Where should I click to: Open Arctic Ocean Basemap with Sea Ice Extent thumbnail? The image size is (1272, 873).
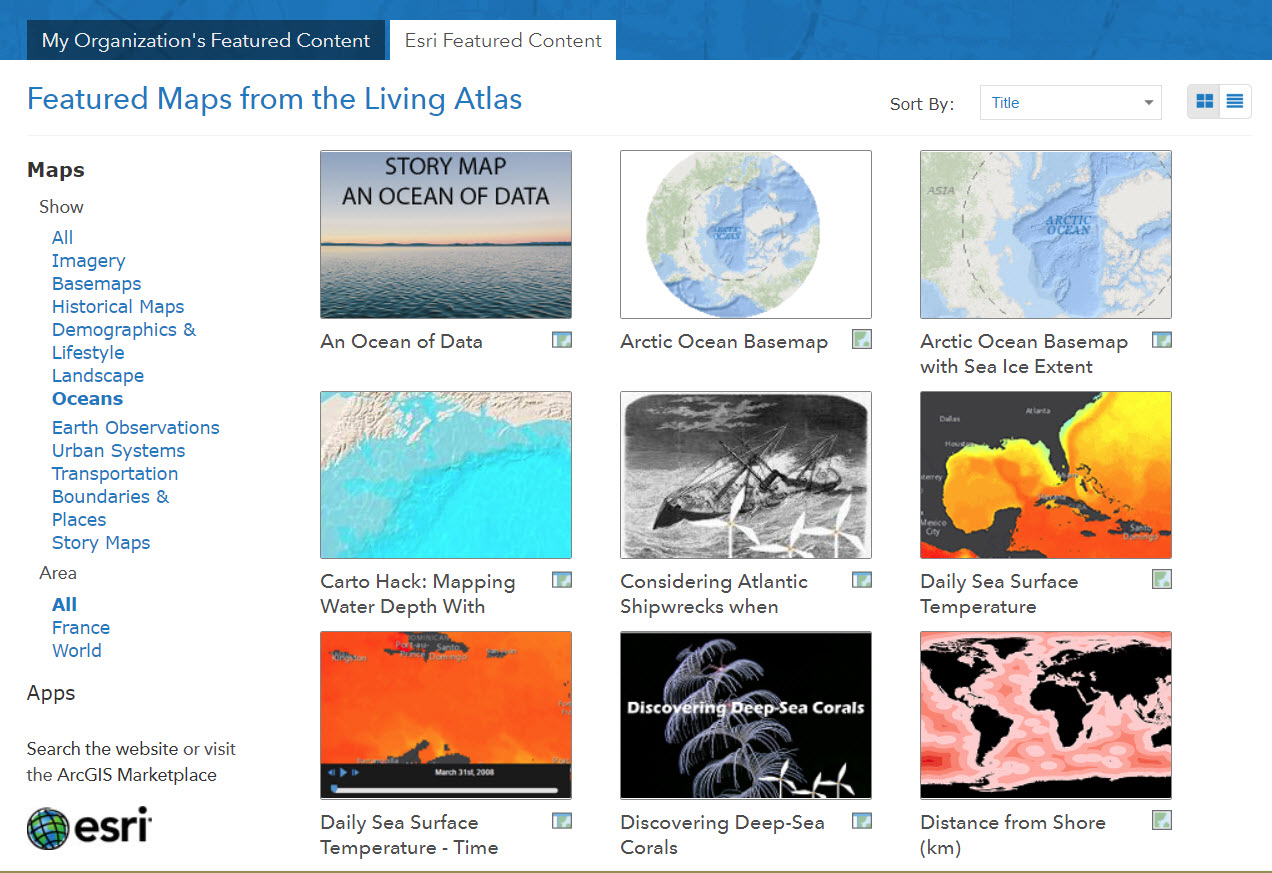pos(1046,235)
